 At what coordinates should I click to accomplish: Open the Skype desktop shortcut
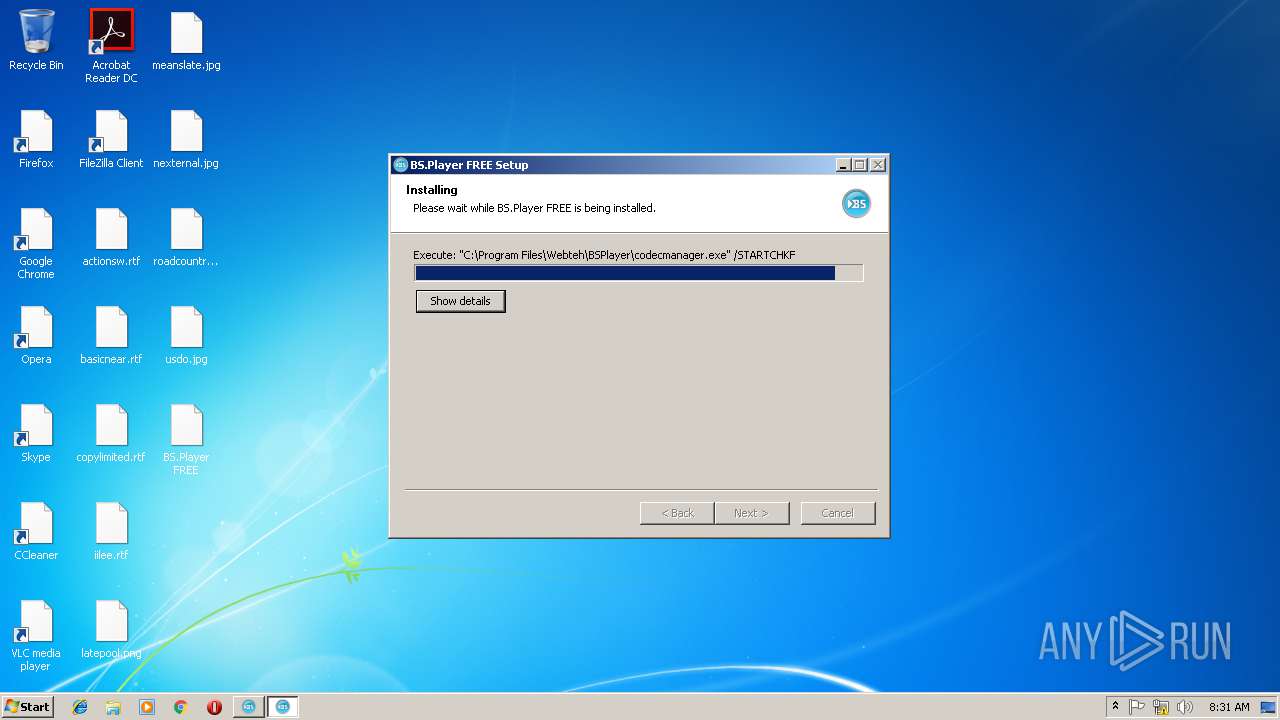click(36, 433)
